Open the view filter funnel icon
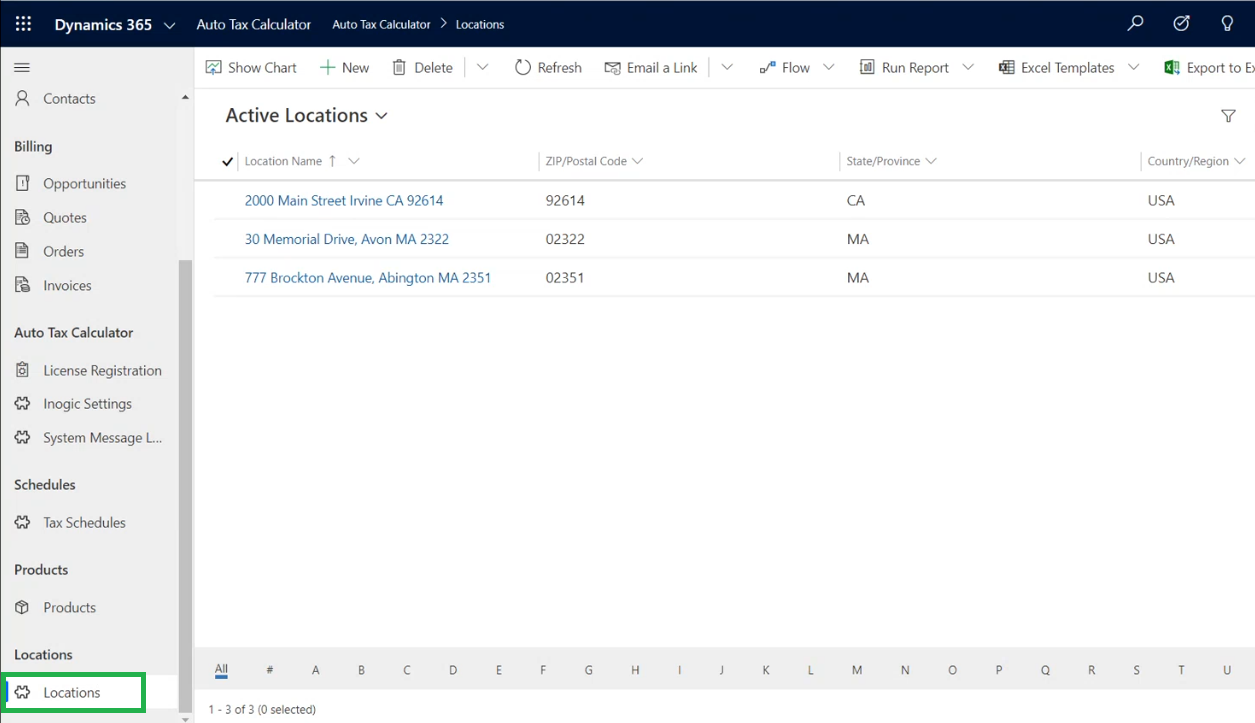This screenshot has height=723, width=1255. pos(1228,116)
